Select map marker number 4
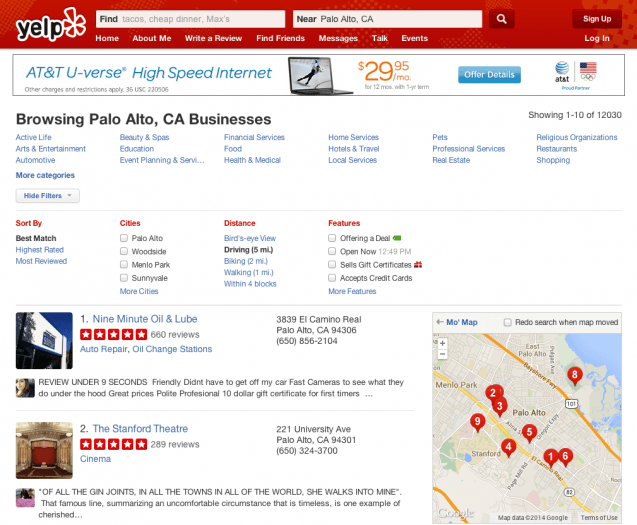This screenshot has height=525, width=637. point(508,448)
